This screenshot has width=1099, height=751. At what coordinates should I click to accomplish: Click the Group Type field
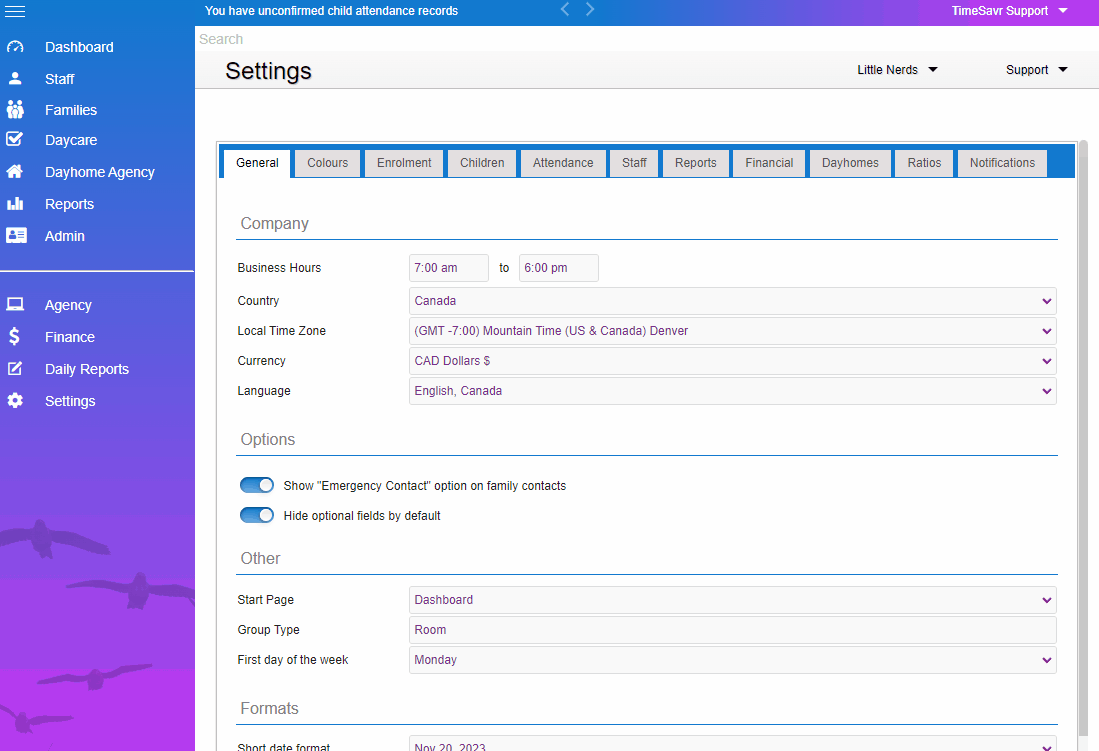732,630
